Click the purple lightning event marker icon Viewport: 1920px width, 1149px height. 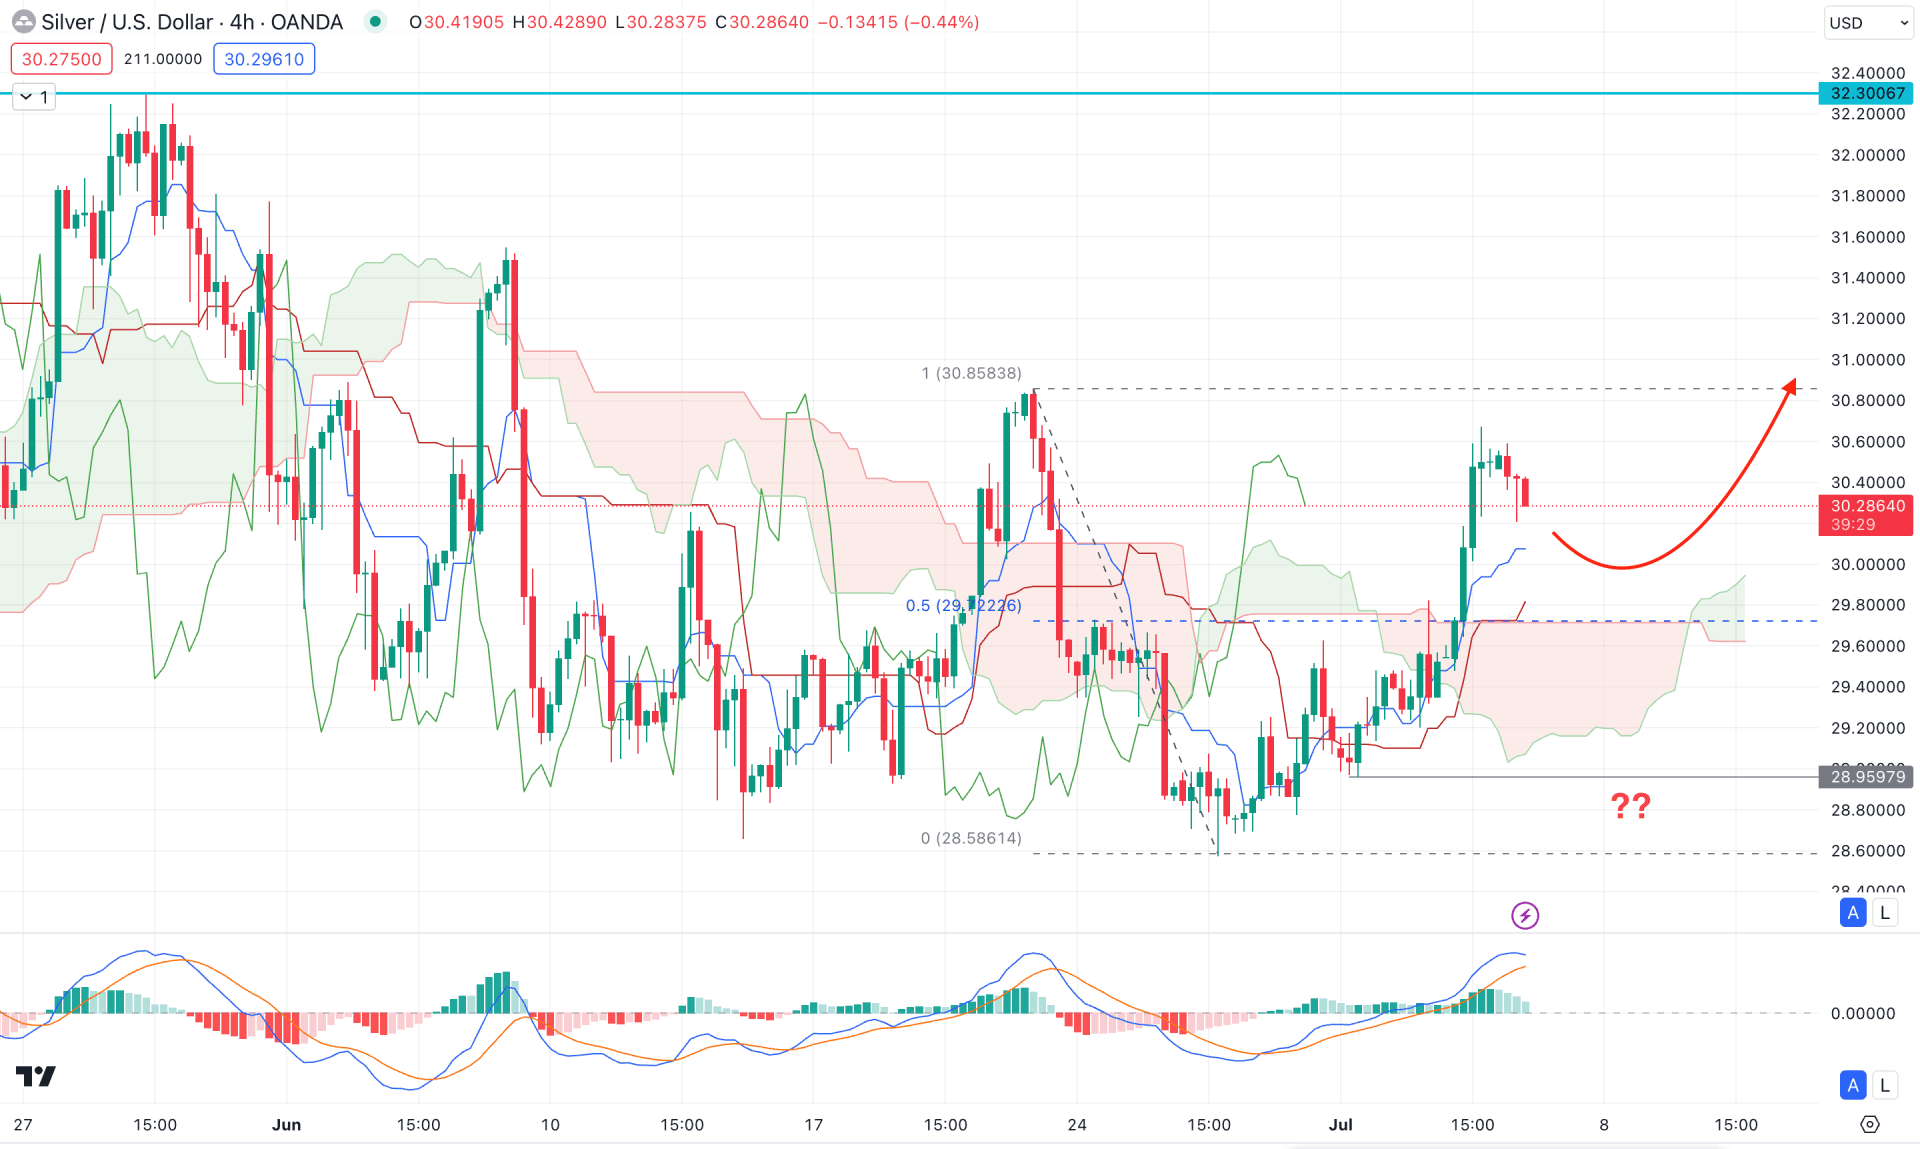[x=1524, y=915]
